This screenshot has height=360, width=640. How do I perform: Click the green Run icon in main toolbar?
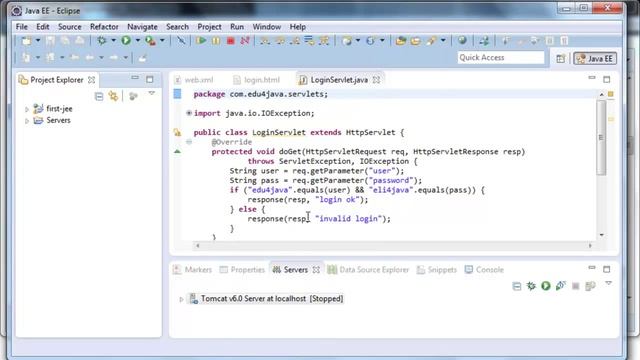point(126,40)
